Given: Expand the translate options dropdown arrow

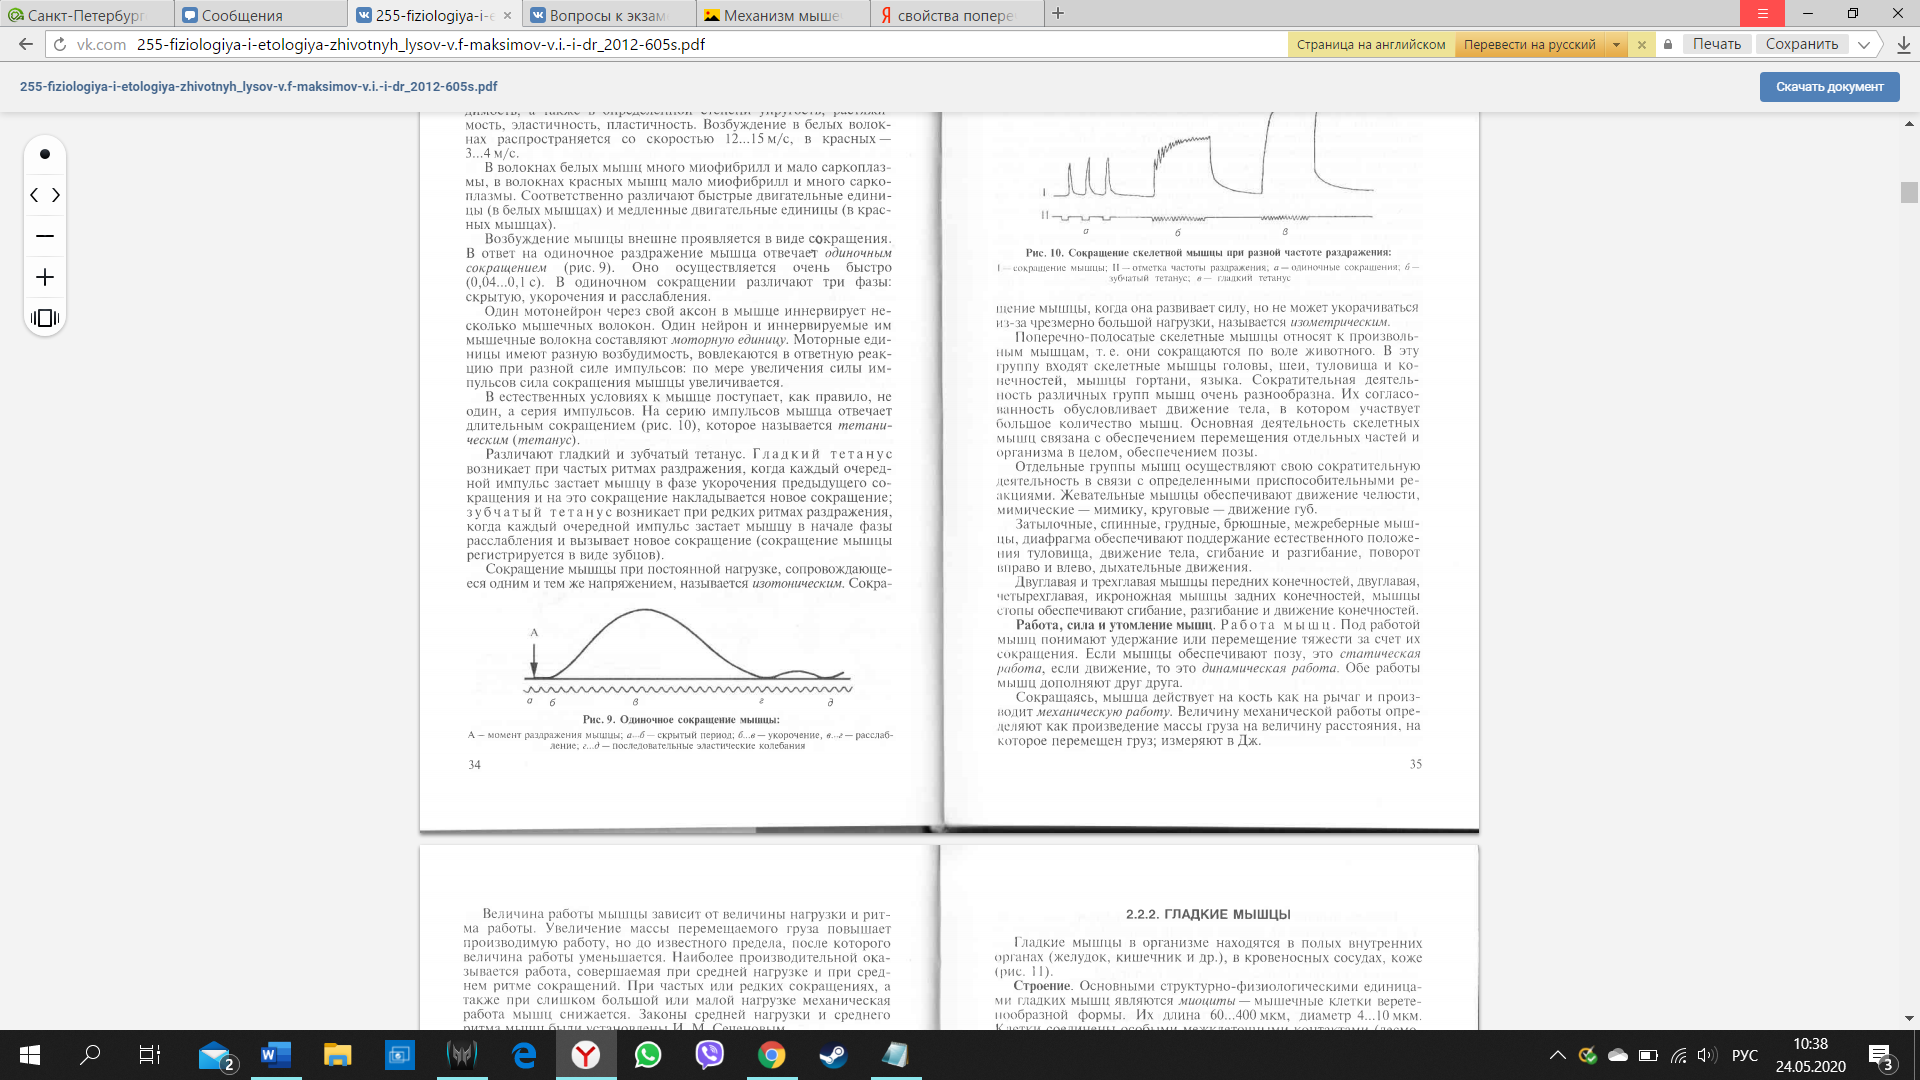Looking at the screenshot, I should point(1616,44).
